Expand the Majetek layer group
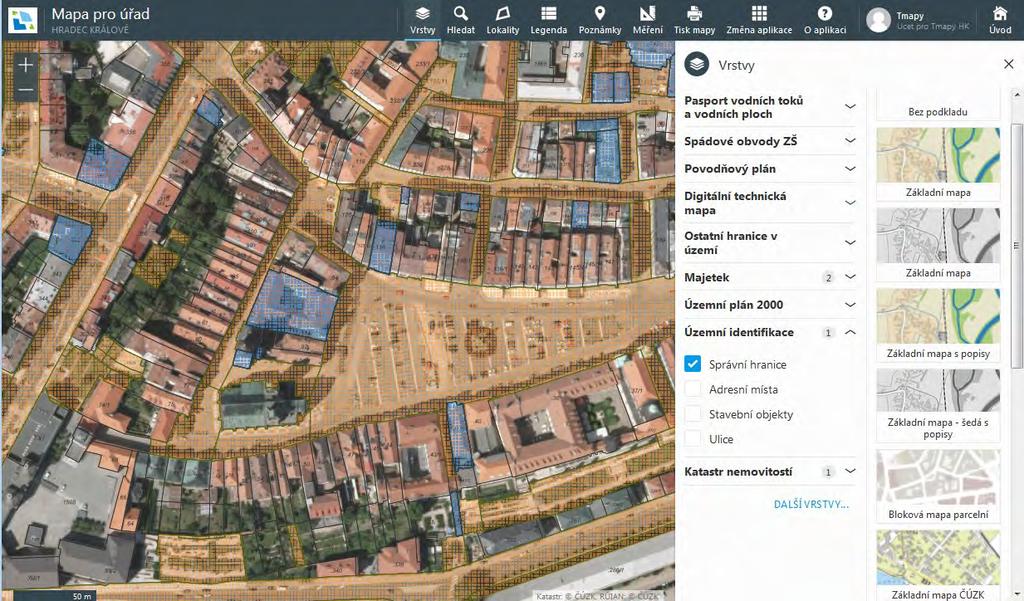 850,277
